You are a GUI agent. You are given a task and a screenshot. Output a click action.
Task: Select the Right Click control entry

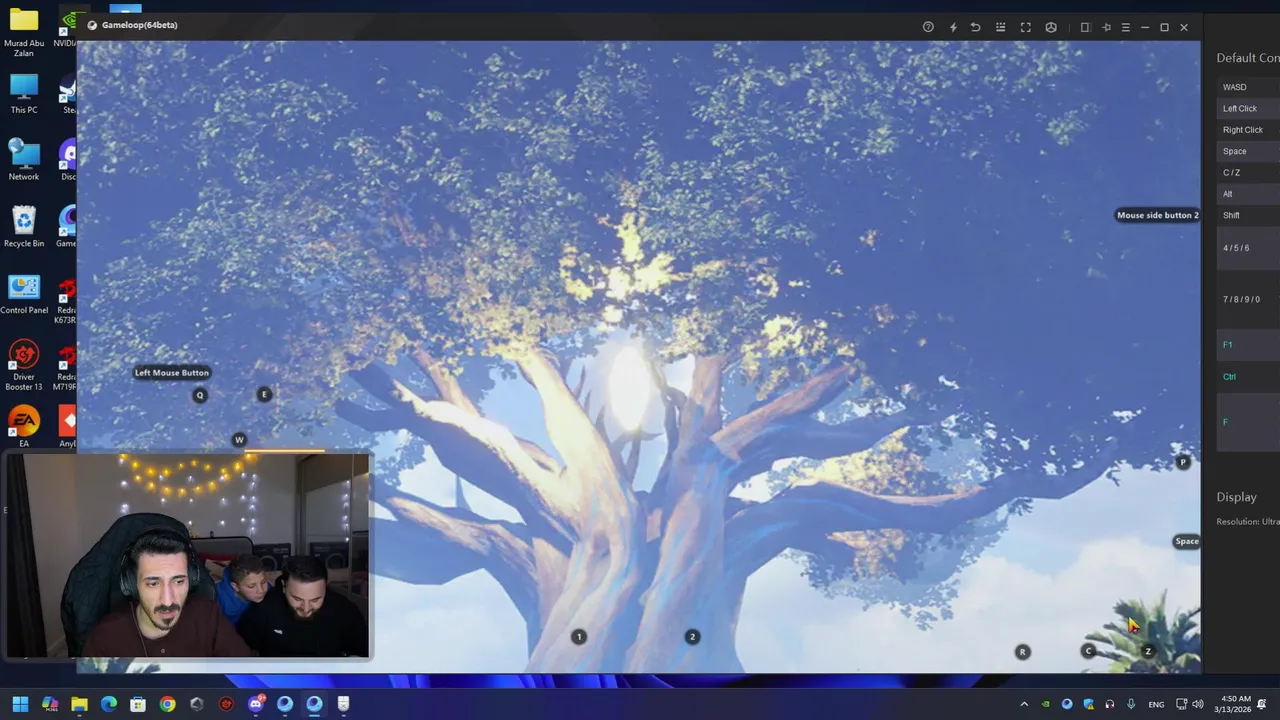pos(1248,130)
